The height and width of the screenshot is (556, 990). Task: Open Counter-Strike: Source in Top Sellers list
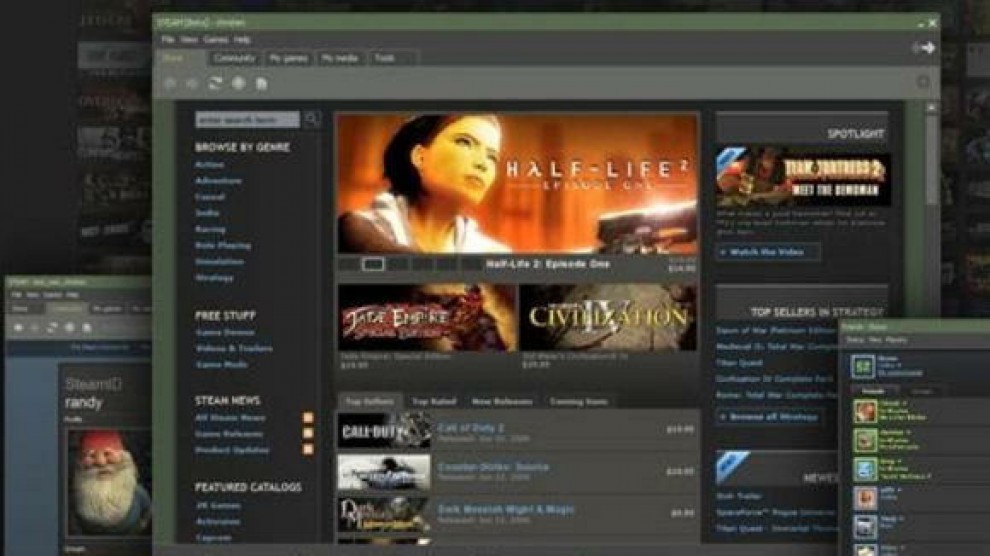[x=518, y=472]
